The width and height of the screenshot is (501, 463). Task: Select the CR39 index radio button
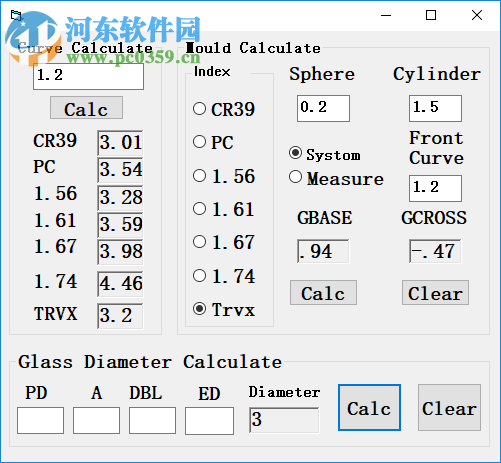199,109
